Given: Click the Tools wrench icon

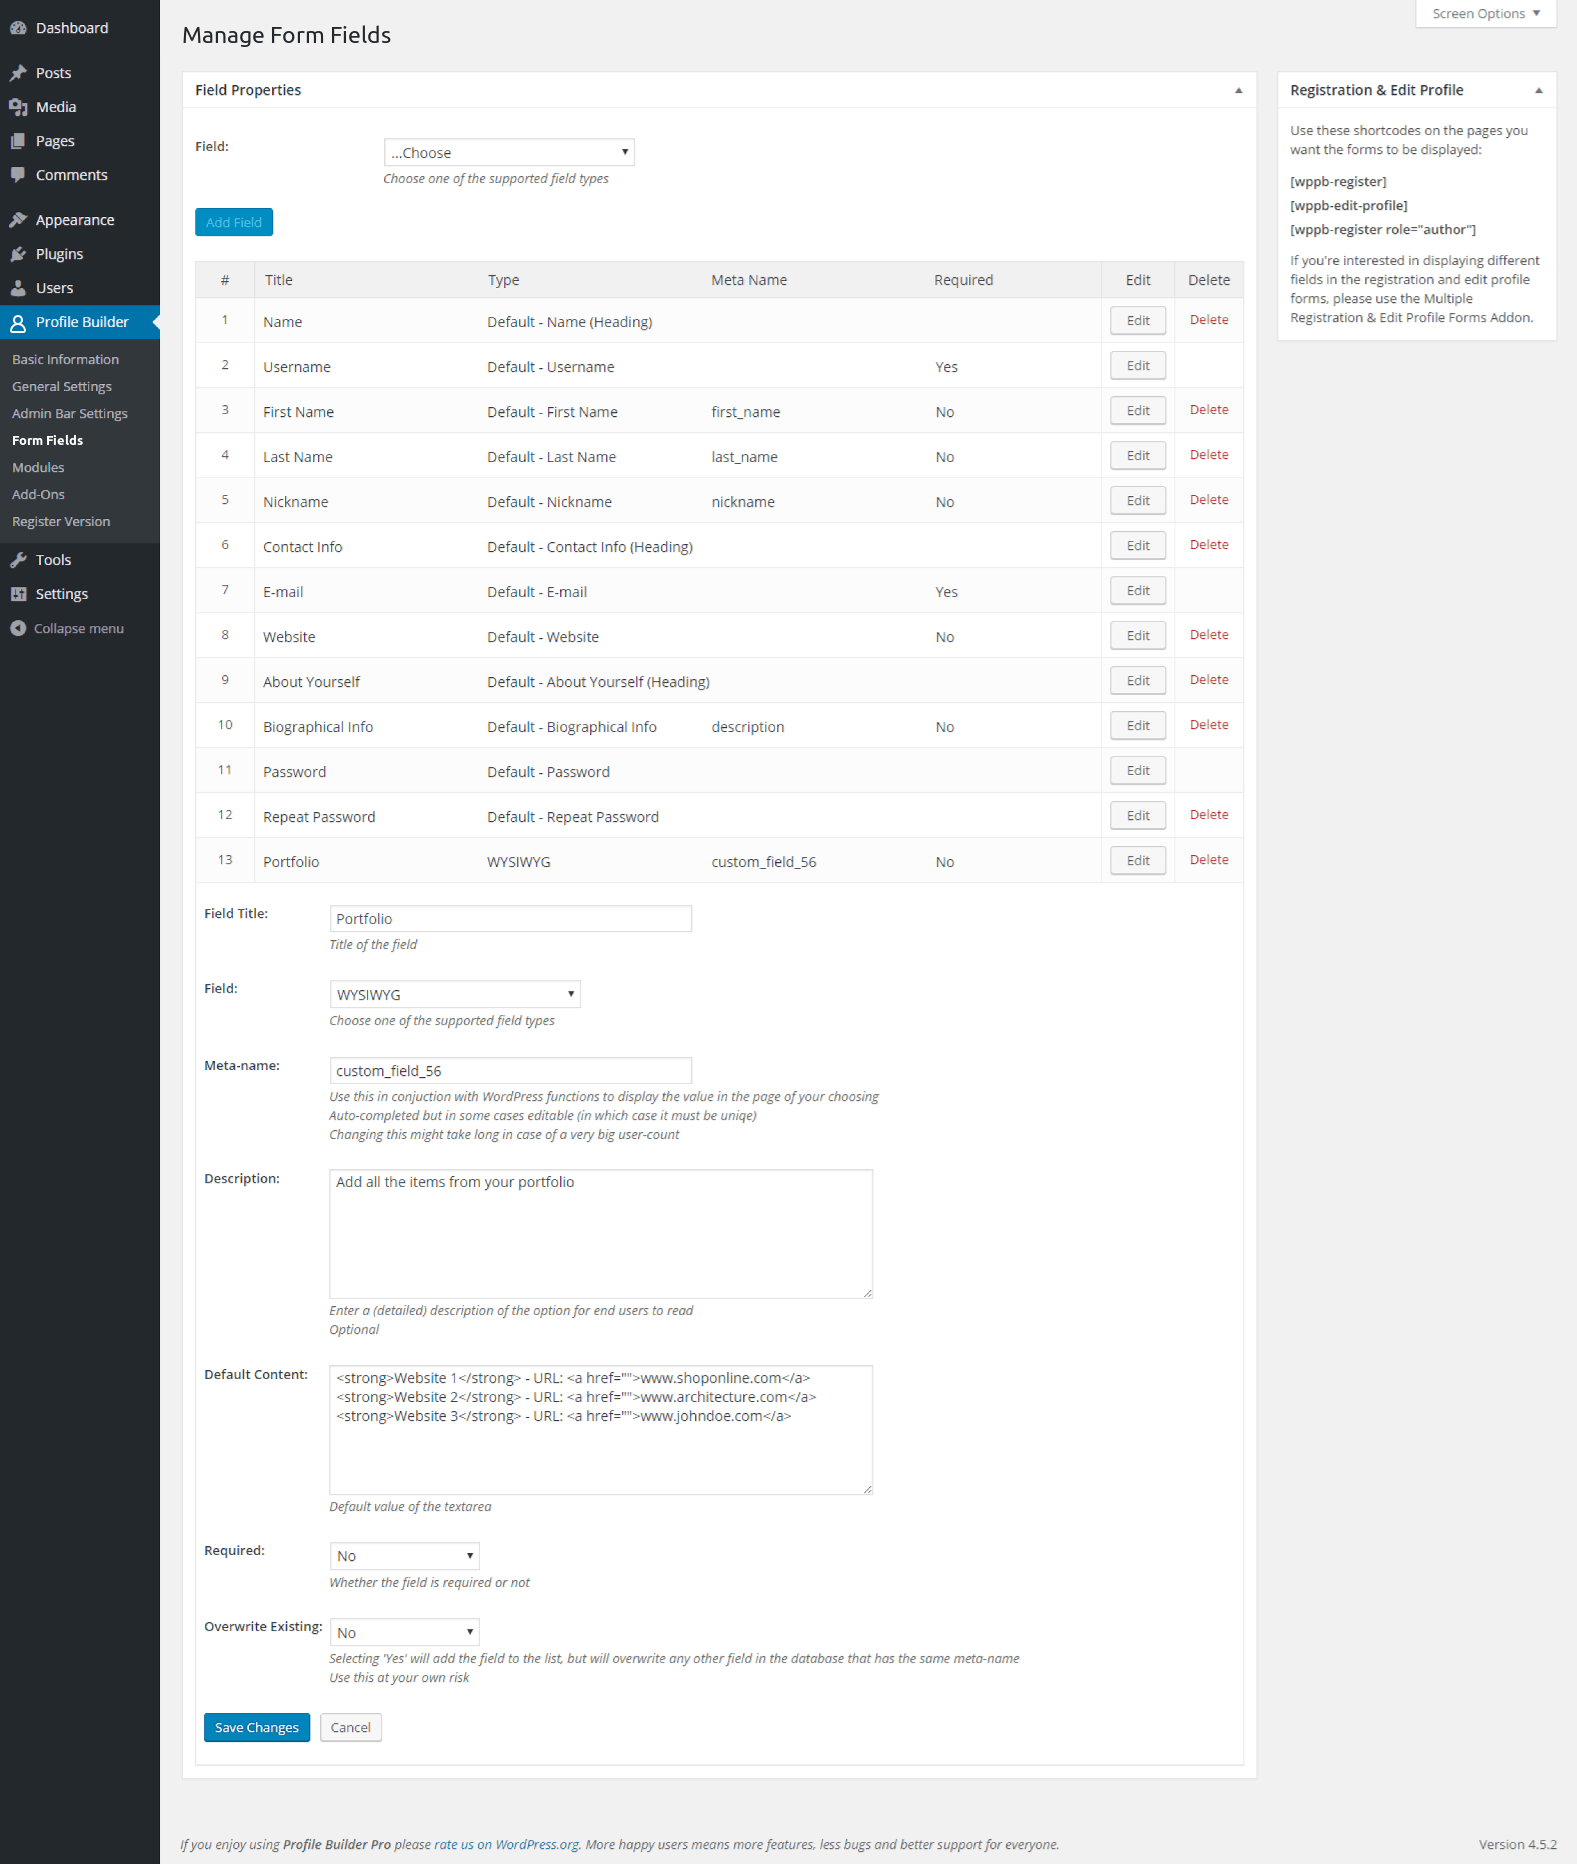Looking at the screenshot, I should point(18,560).
